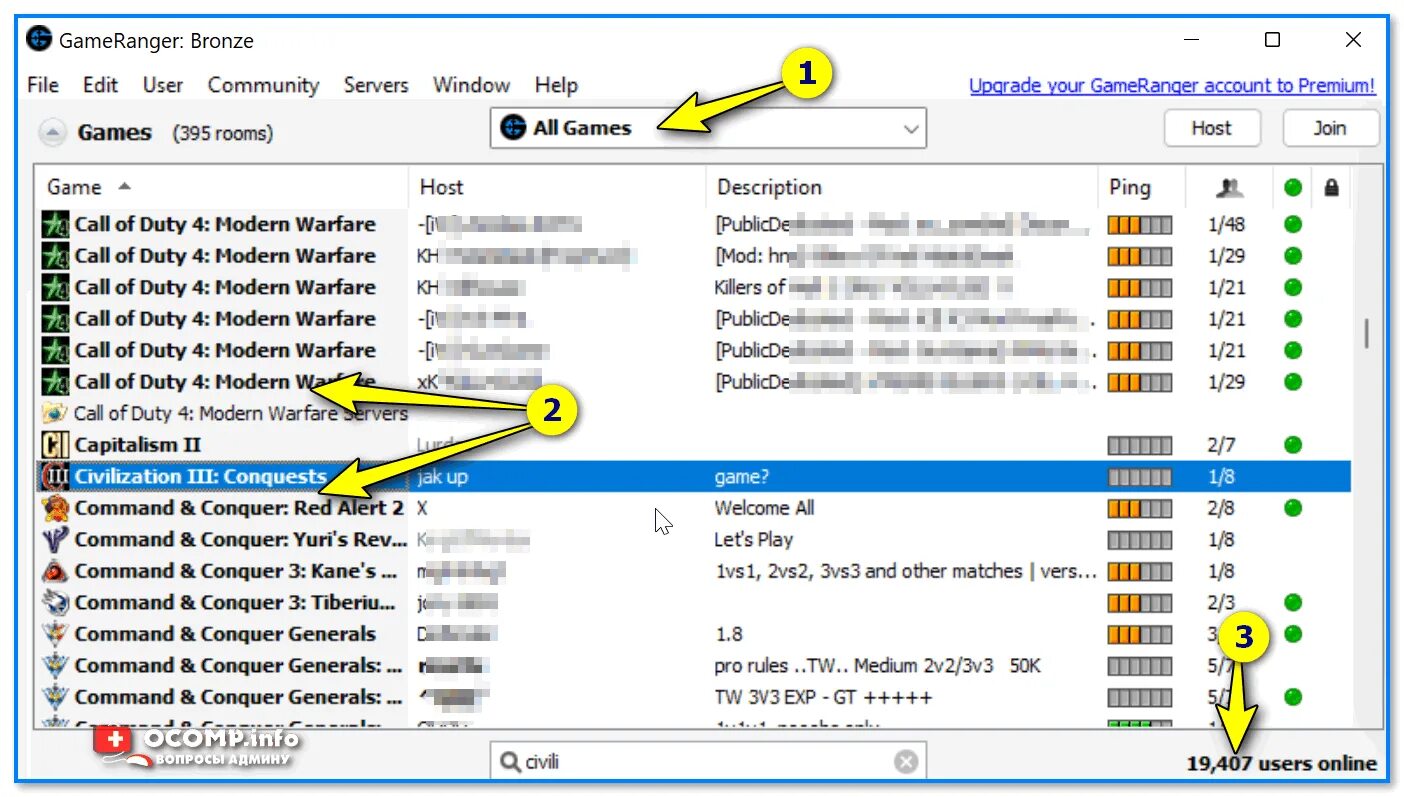Sort by the players count column icon
This screenshot has height=797, width=1404.
[x=1229, y=187]
